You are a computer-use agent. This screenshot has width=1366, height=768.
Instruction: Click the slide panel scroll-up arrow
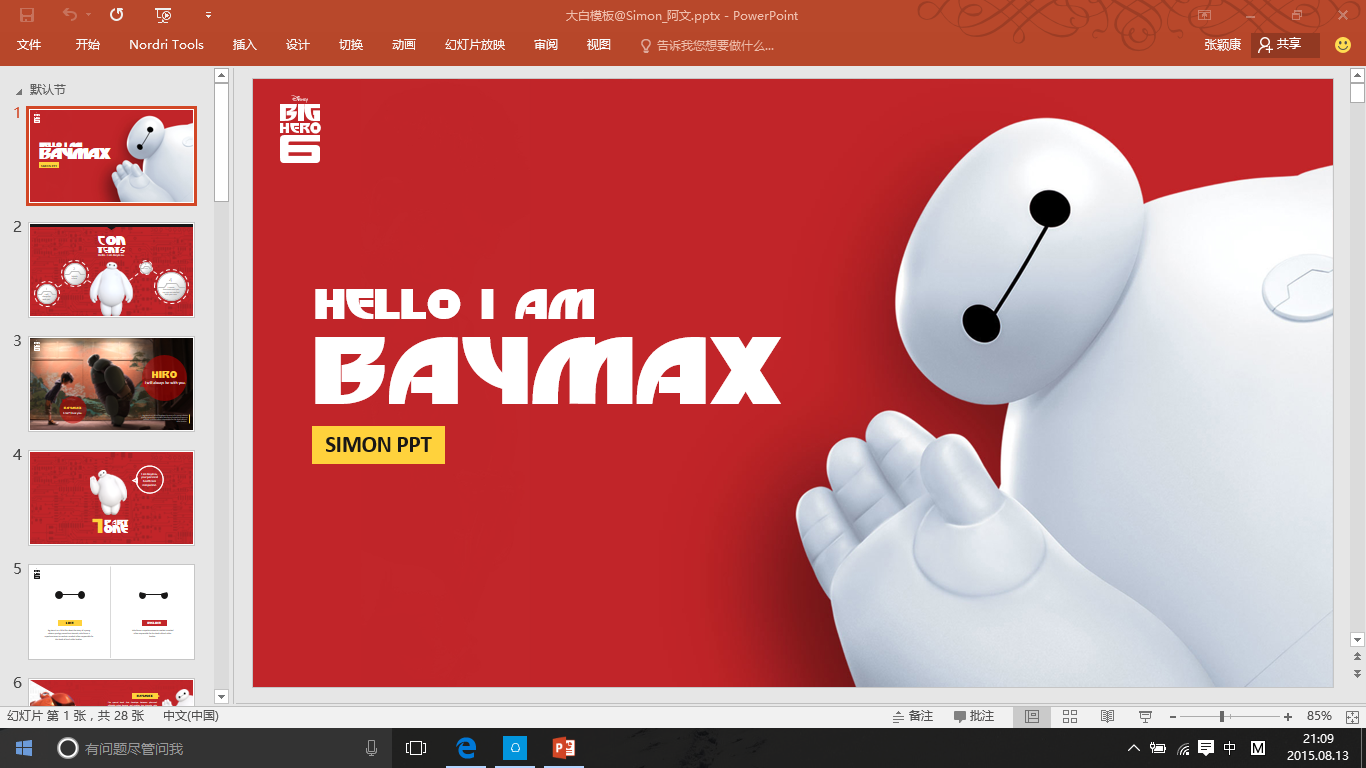pos(222,76)
